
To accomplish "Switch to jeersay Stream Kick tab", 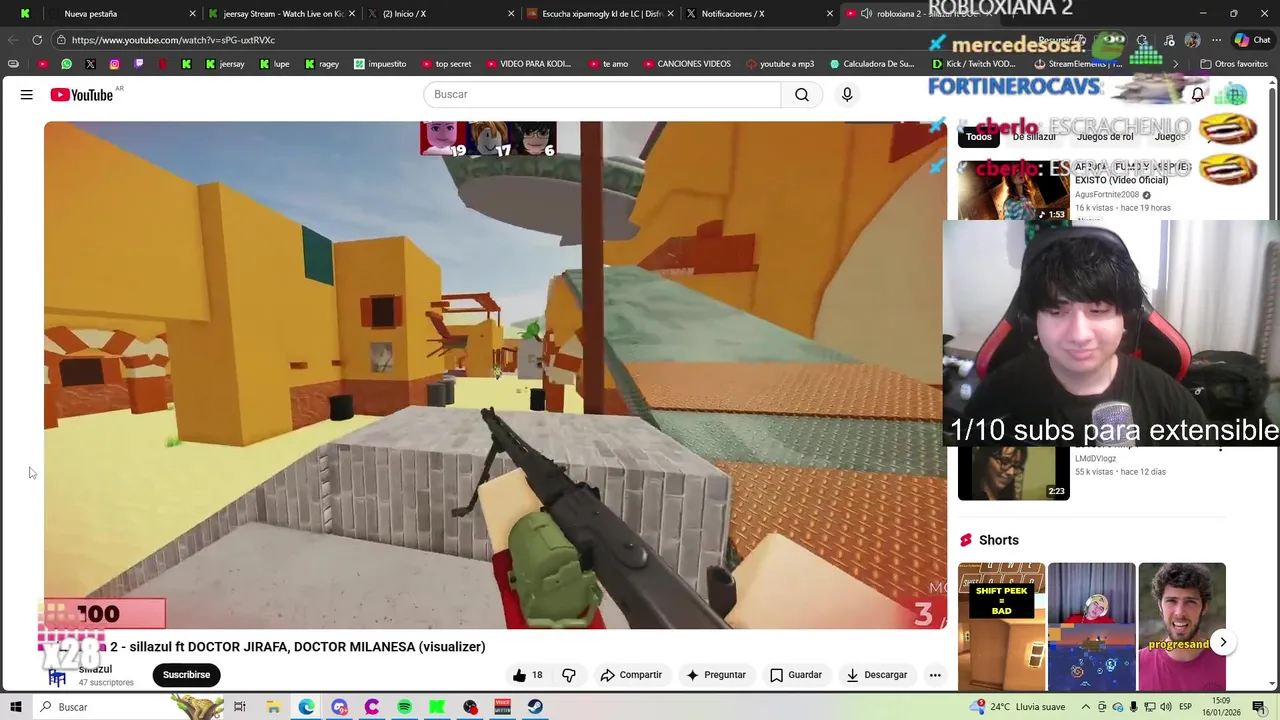I will (282, 14).
